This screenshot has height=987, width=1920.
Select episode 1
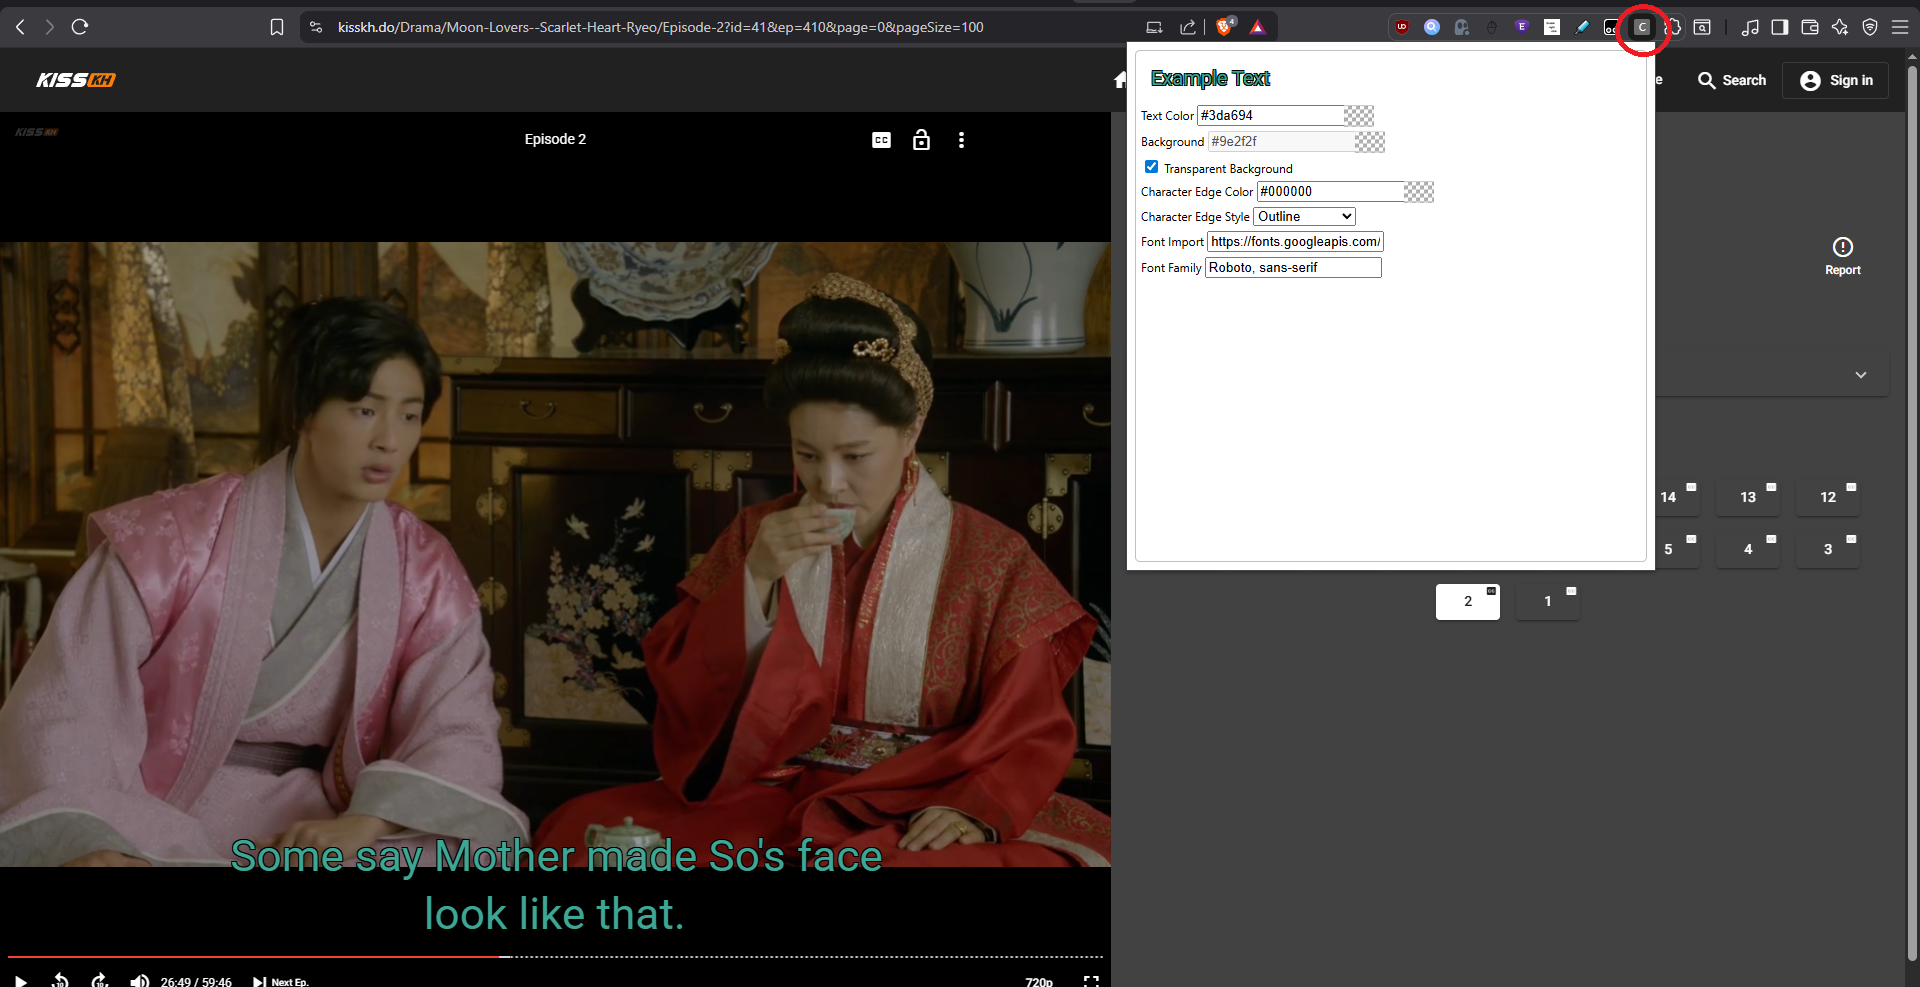click(x=1548, y=602)
